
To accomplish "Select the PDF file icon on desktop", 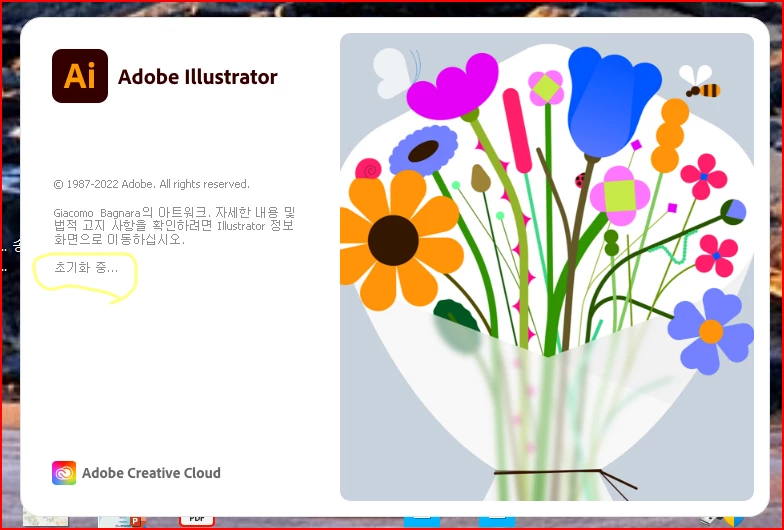I will click(197, 520).
